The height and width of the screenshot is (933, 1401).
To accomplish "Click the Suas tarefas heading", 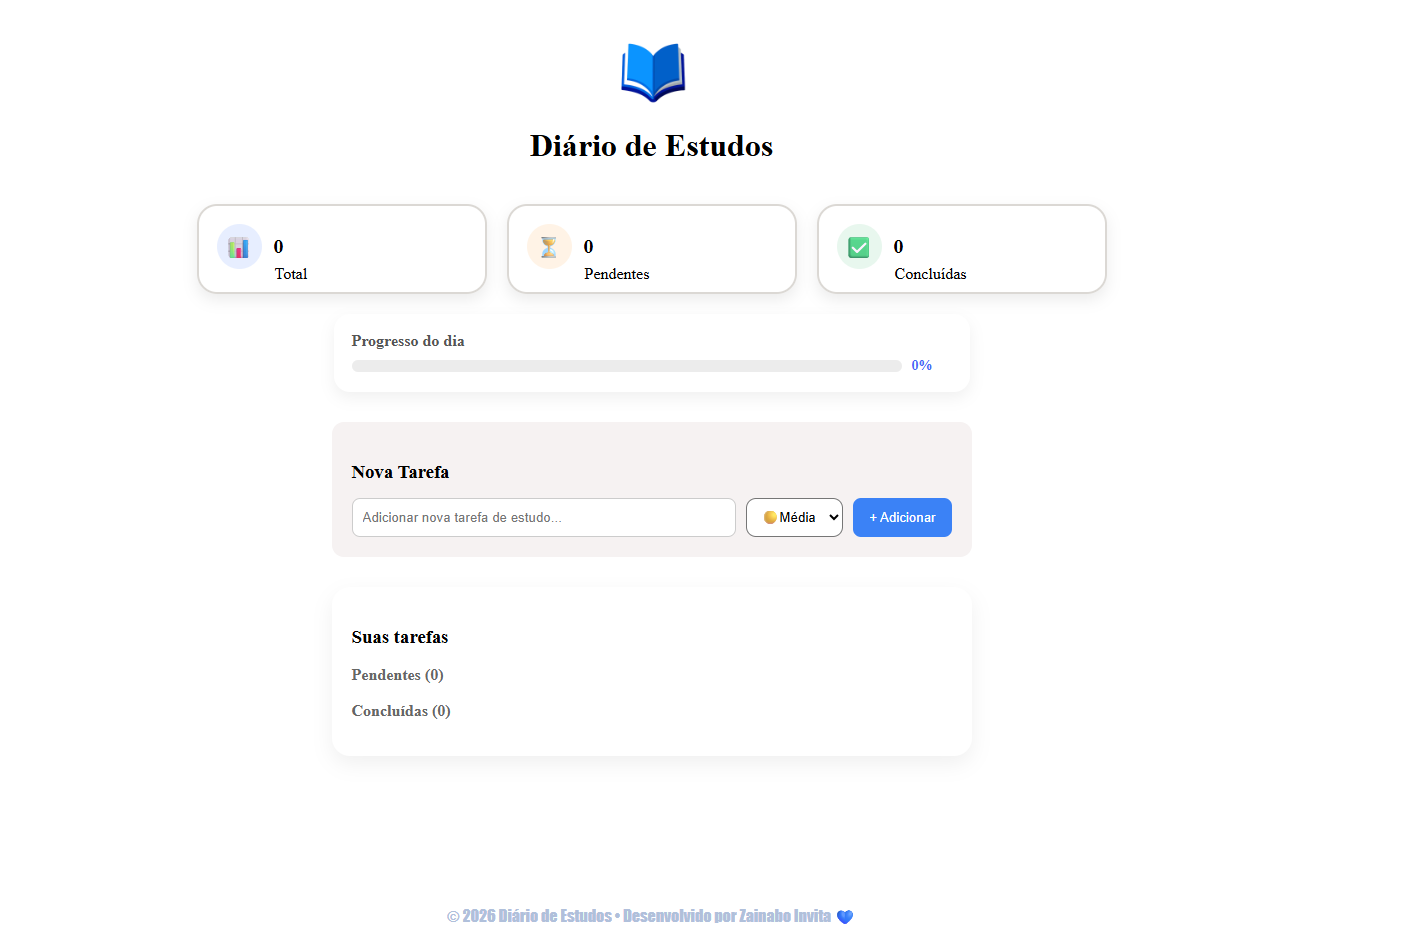I will 400,637.
